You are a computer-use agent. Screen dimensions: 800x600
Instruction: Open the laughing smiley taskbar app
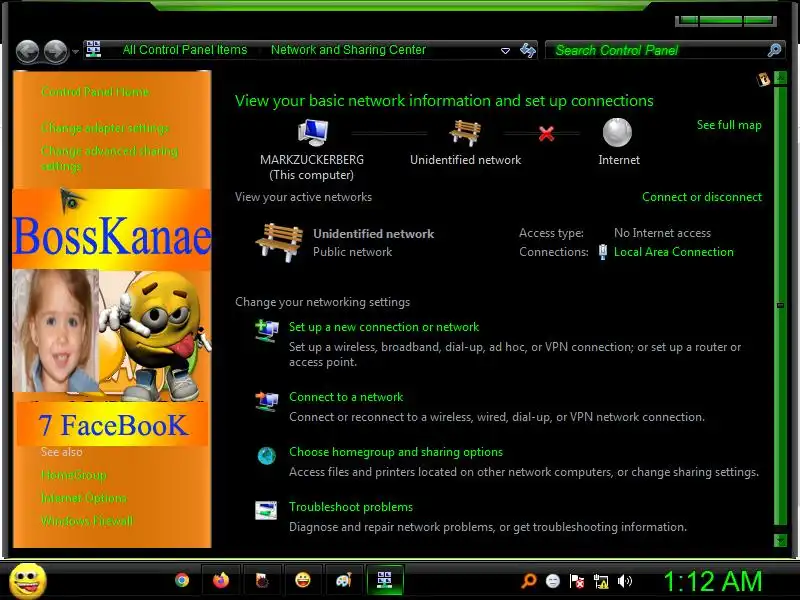(303, 581)
